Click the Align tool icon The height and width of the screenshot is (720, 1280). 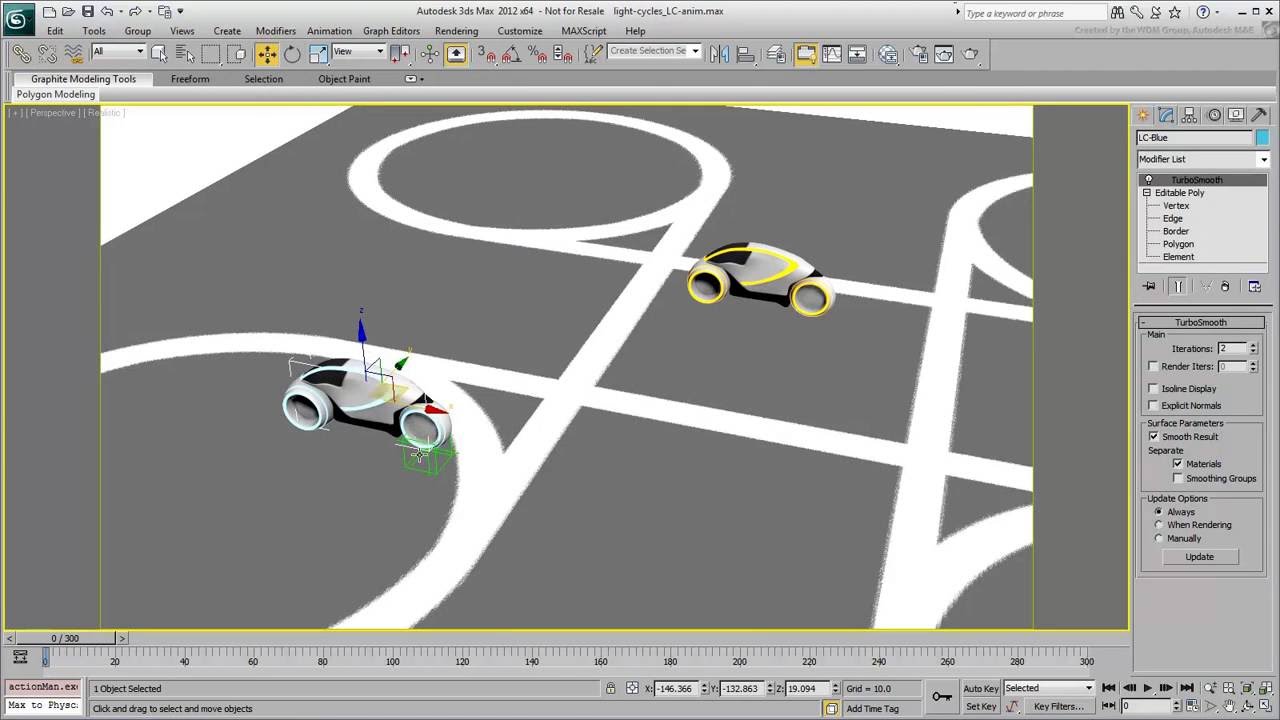tap(746, 54)
